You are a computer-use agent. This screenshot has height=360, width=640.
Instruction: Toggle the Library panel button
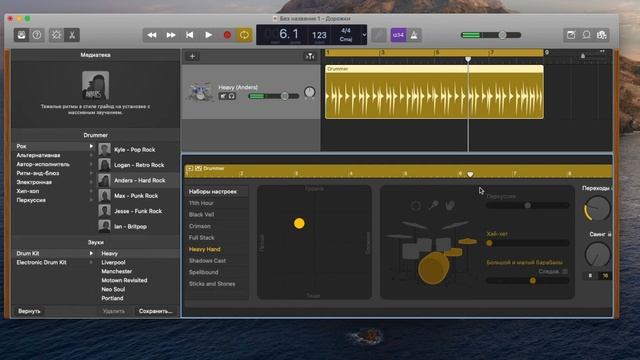tap(22, 35)
